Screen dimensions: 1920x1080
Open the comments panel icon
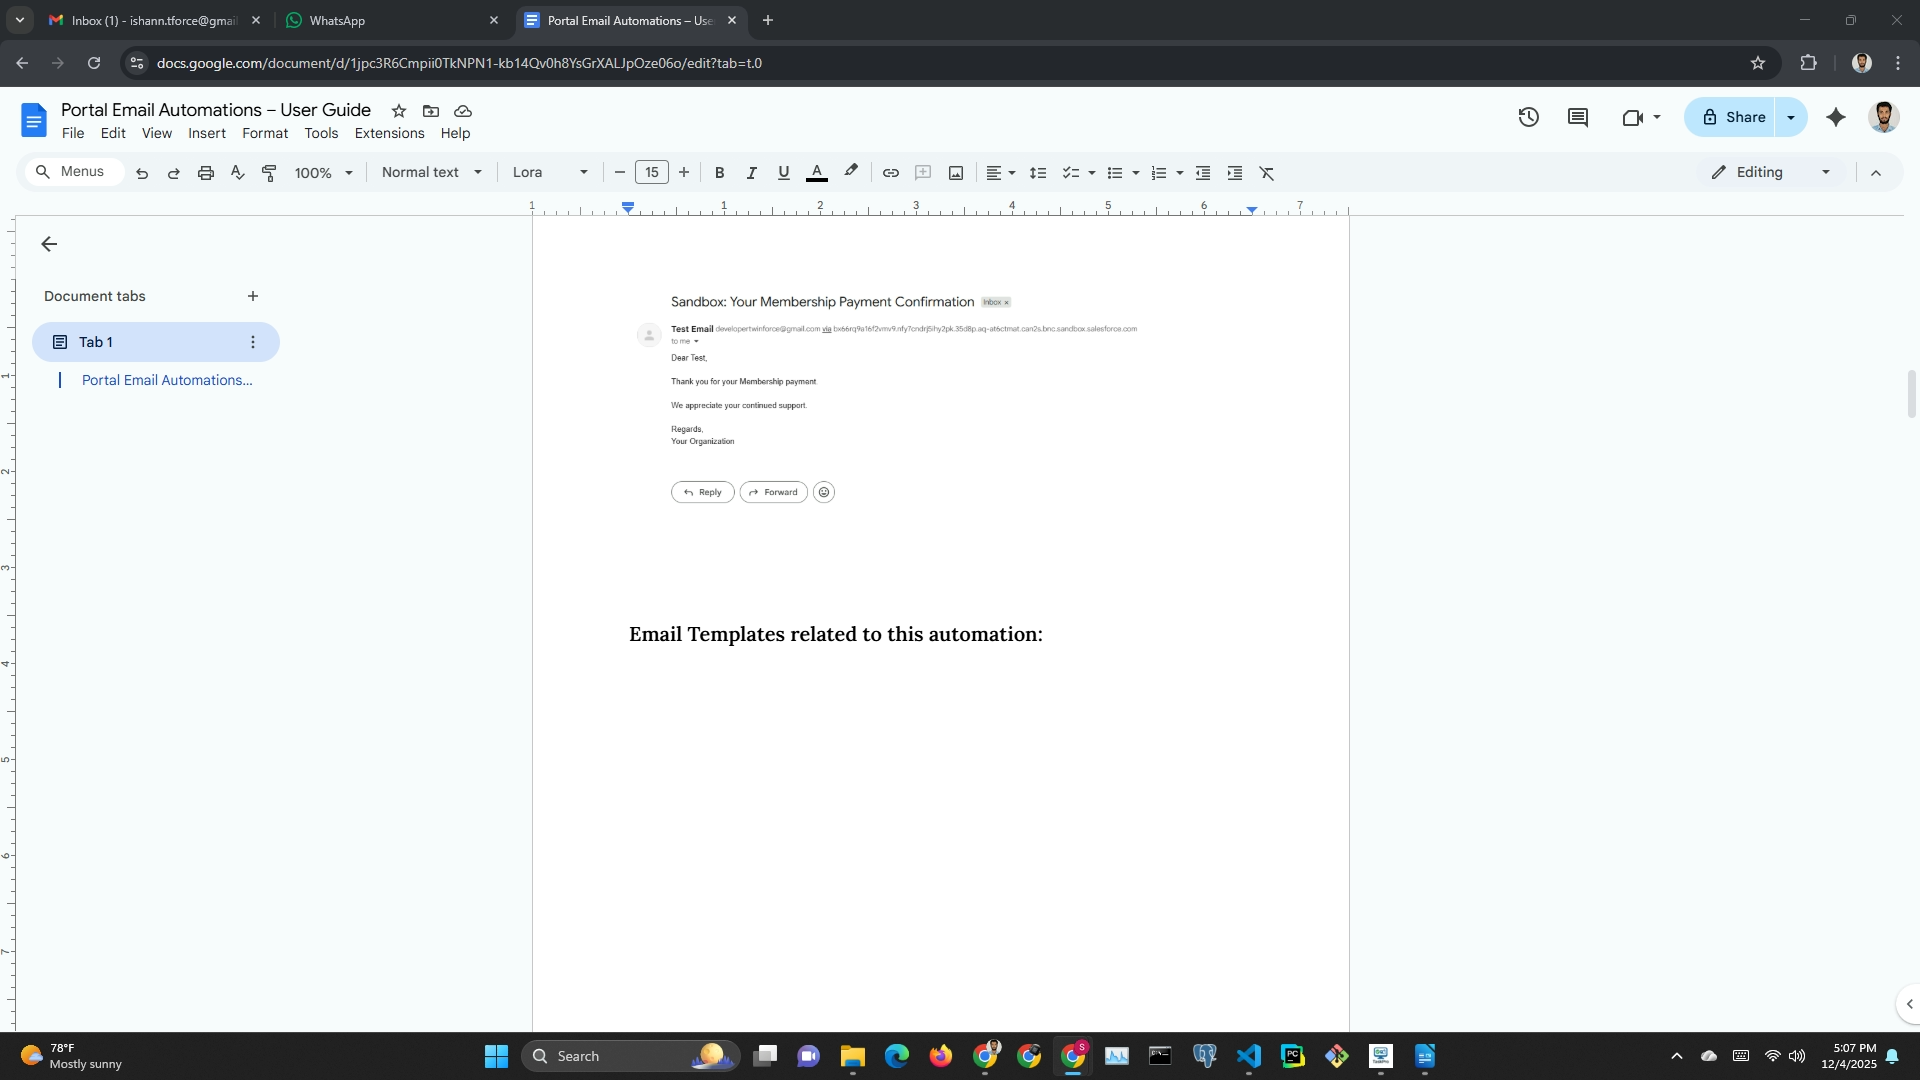(1578, 117)
